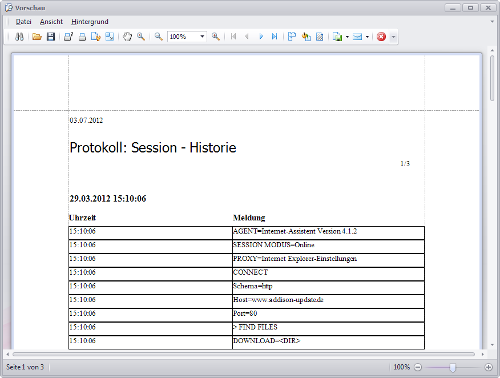Click the quick print printer icon
This screenshot has width=500, height=378.
[82, 37]
